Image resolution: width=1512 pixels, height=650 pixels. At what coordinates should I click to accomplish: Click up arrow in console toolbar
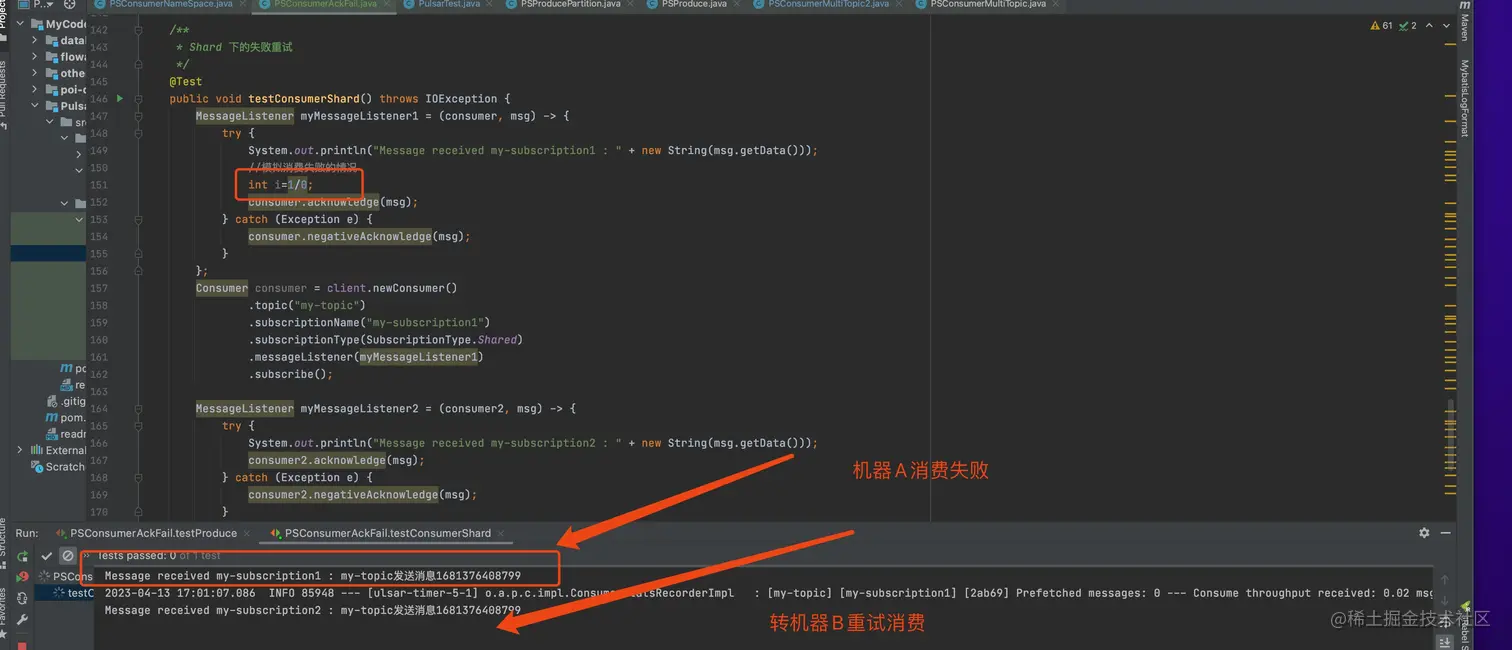click(1443, 578)
